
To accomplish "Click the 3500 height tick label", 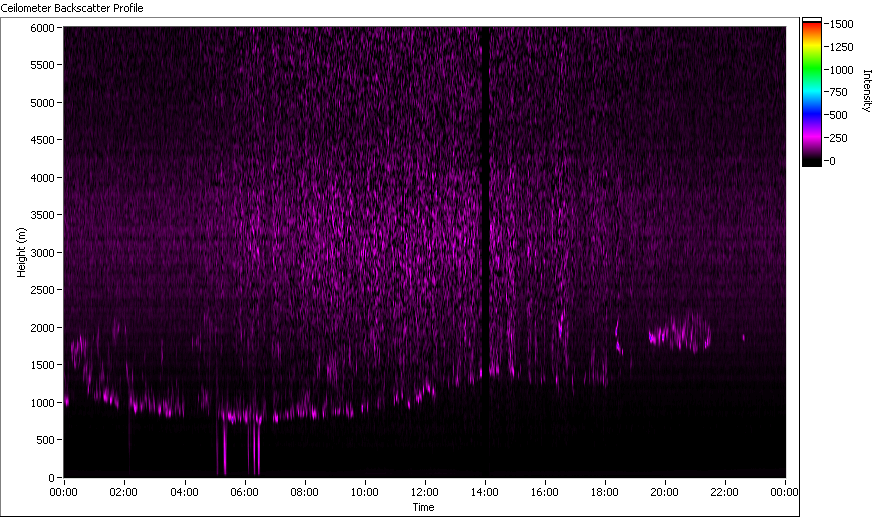I will (42, 215).
